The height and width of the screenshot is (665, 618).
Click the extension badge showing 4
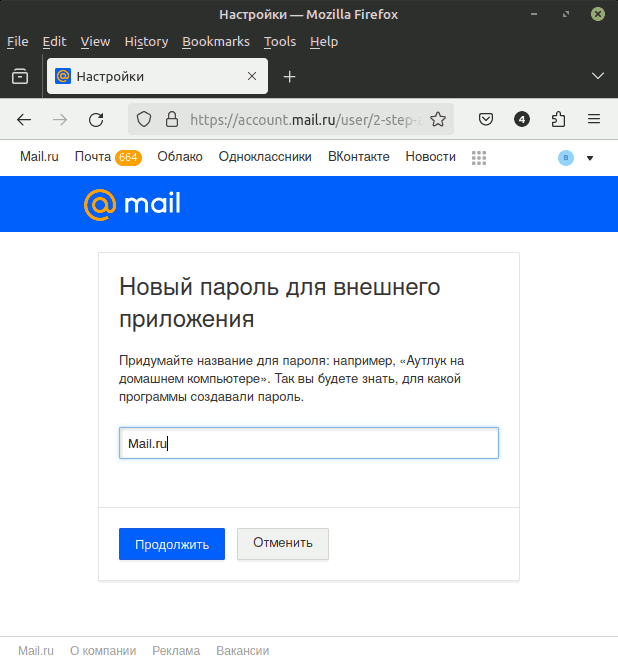click(x=522, y=120)
